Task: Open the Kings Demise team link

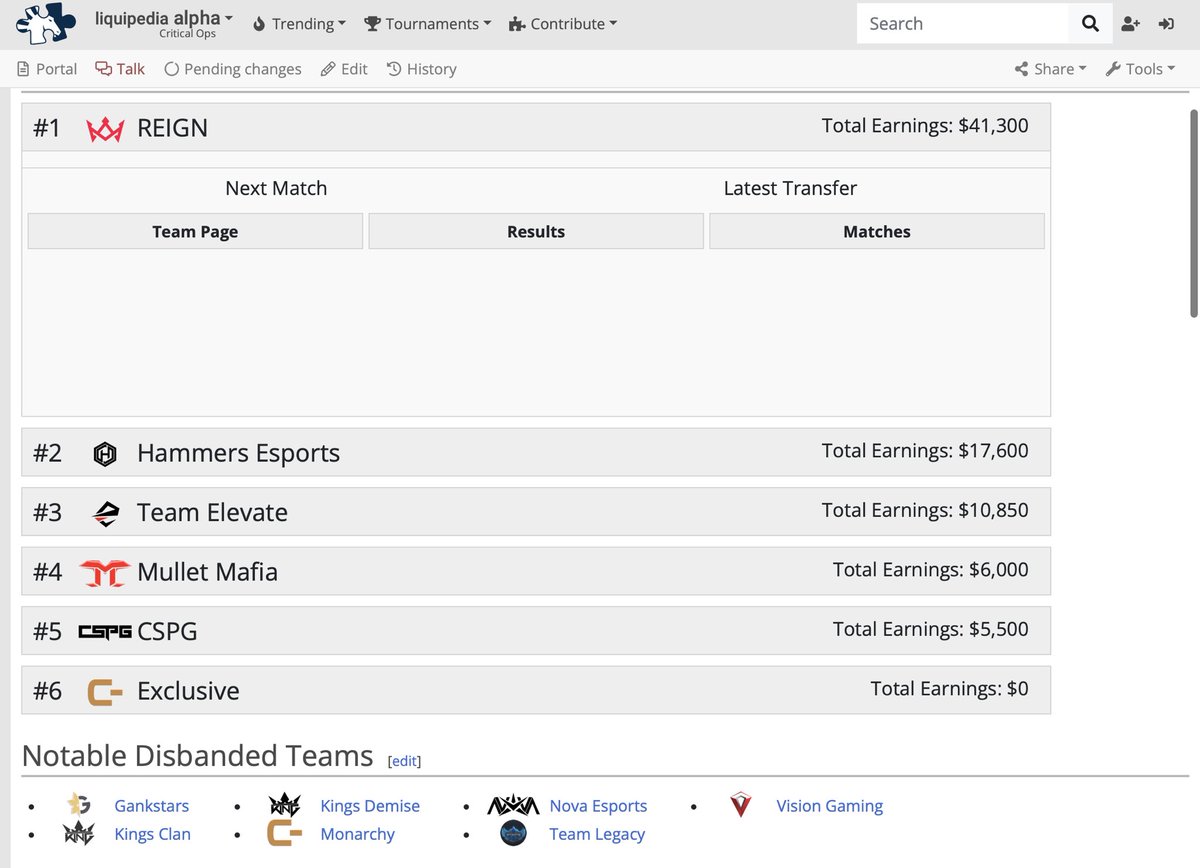Action: 370,806
